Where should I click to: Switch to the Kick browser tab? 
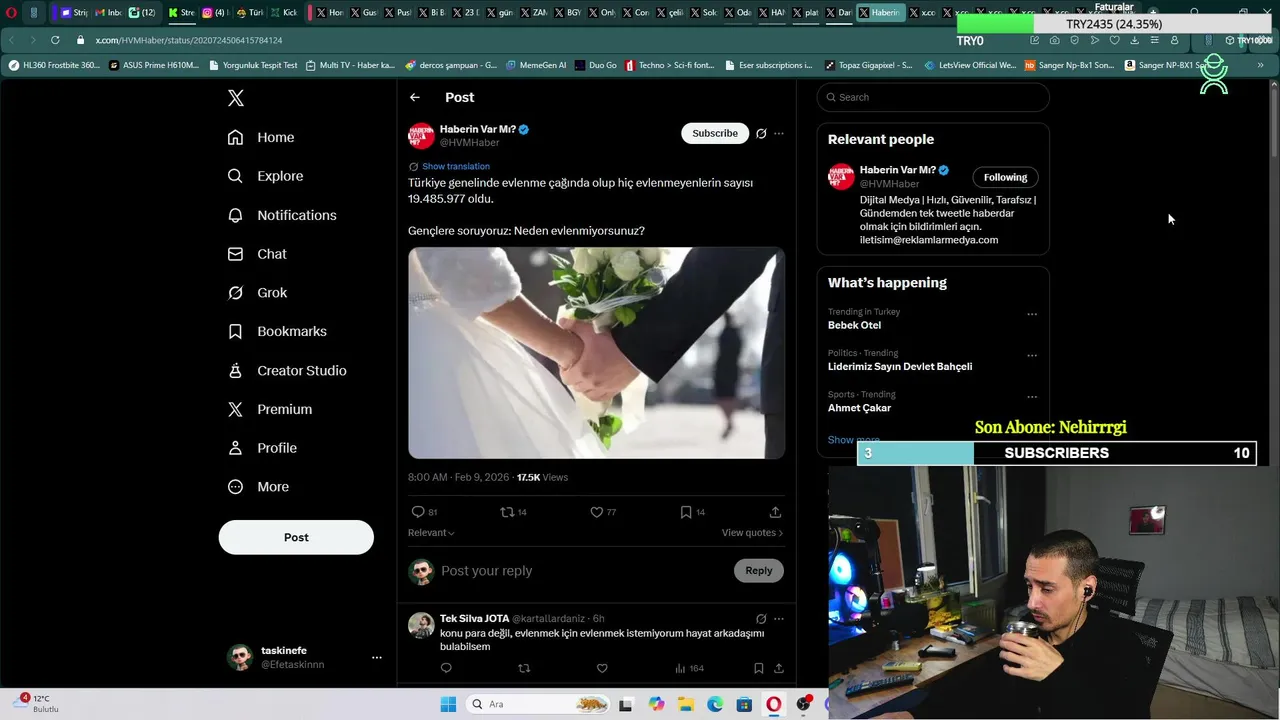click(285, 13)
